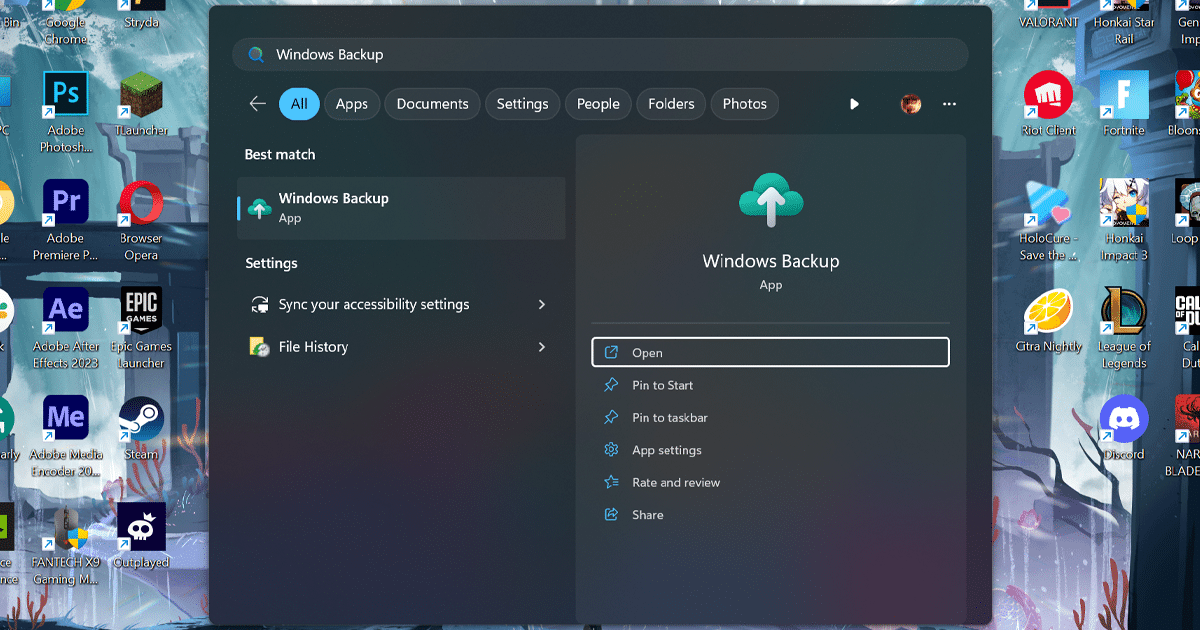1200x630 pixels.
Task: Click the search box containing Windows Backup
Action: point(600,55)
